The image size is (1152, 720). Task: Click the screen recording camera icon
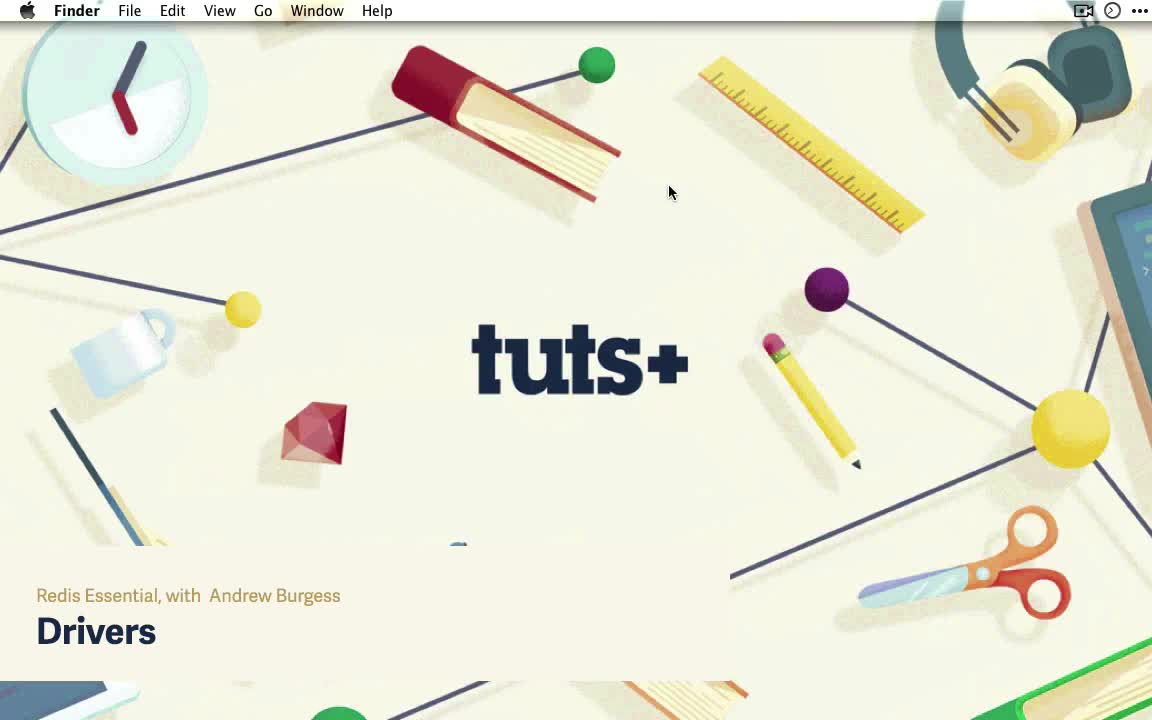click(x=1084, y=10)
